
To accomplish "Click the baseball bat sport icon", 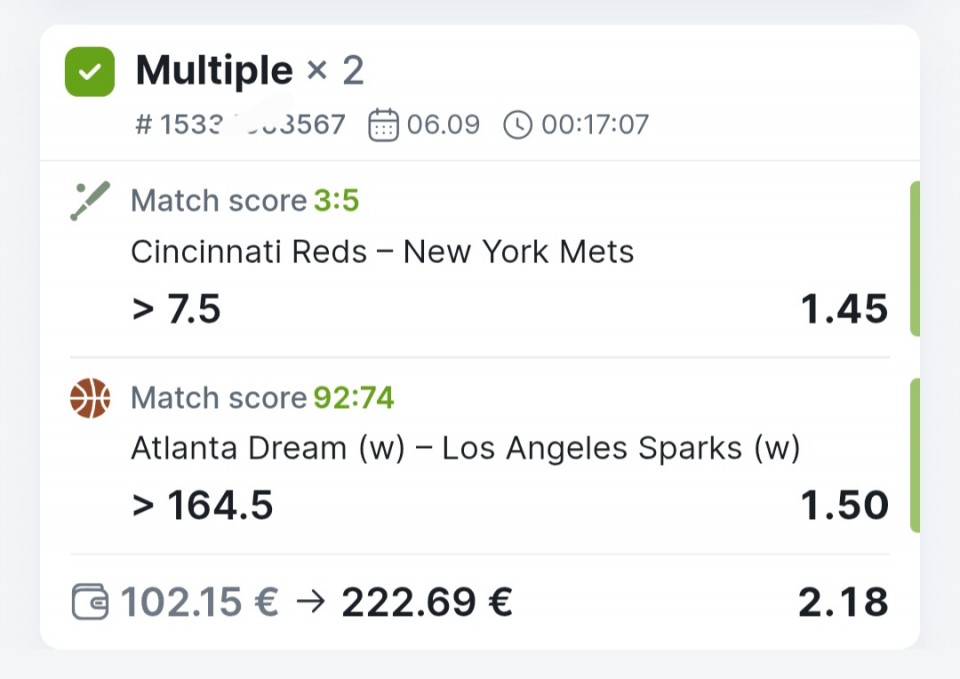I will (x=90, y=201).
